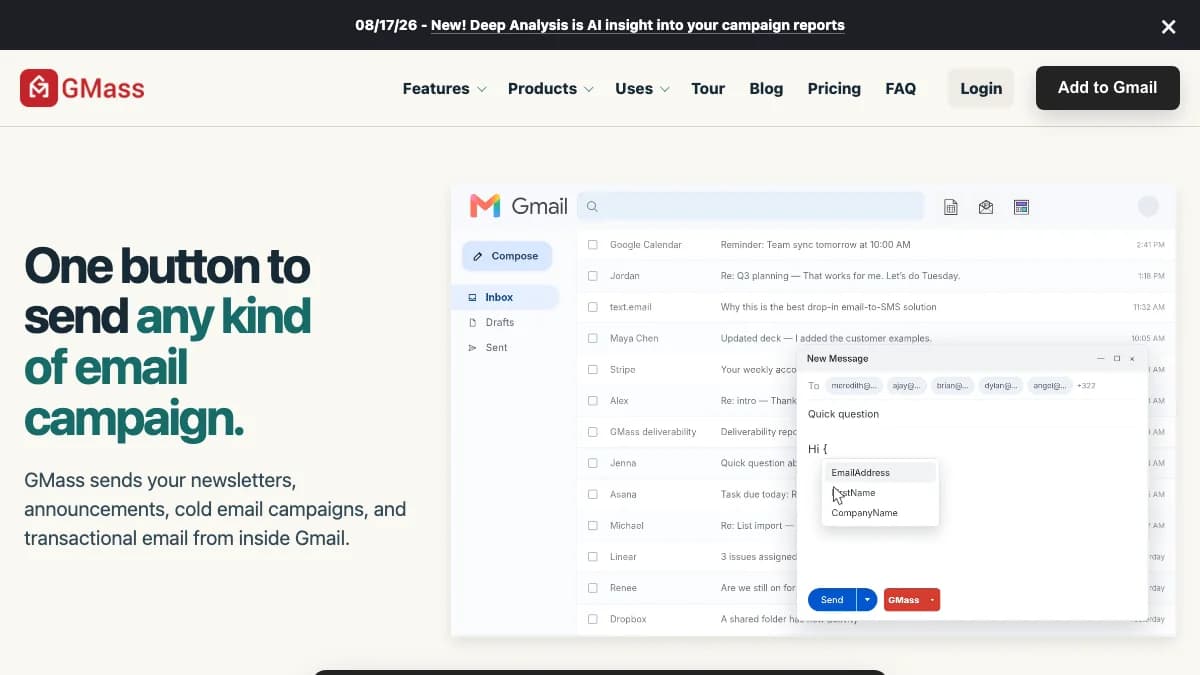Click the open-envelope icon beside search
This screenshot has height=675, width=1200.
pyautogui.click(x=986, y=207)
